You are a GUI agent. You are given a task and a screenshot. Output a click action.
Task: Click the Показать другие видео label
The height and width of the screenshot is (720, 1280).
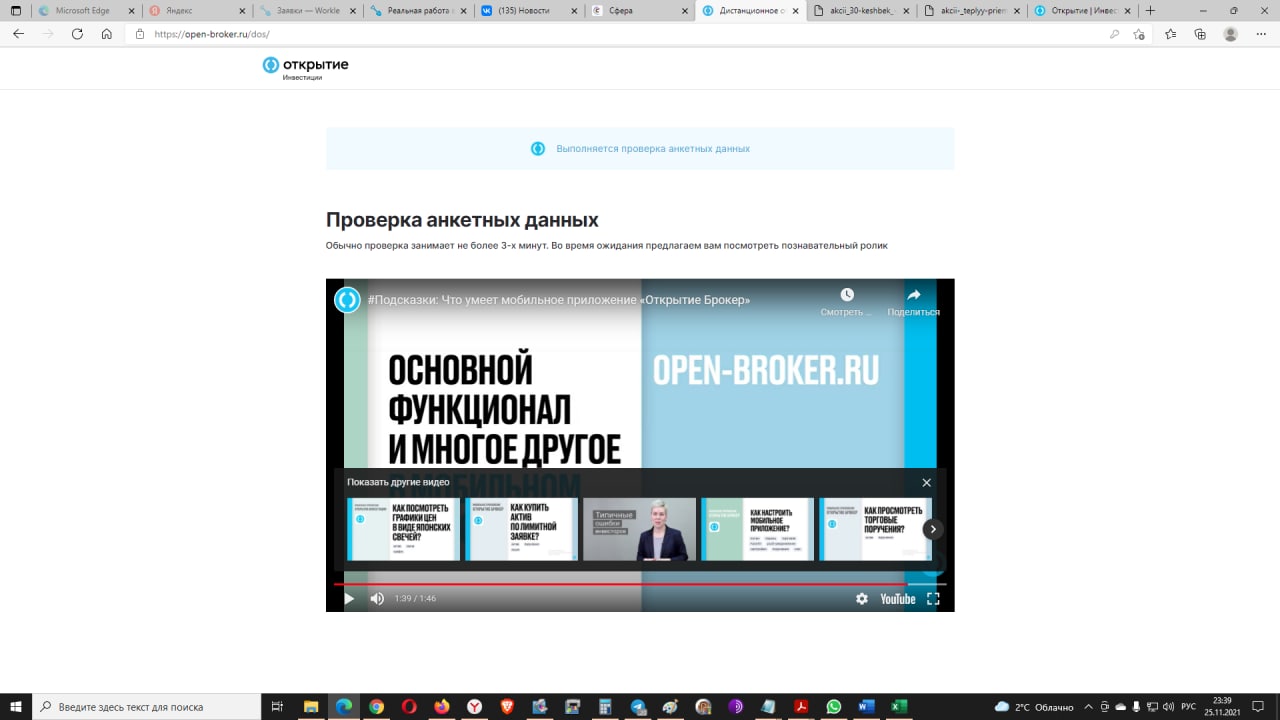tap(398, 482)
